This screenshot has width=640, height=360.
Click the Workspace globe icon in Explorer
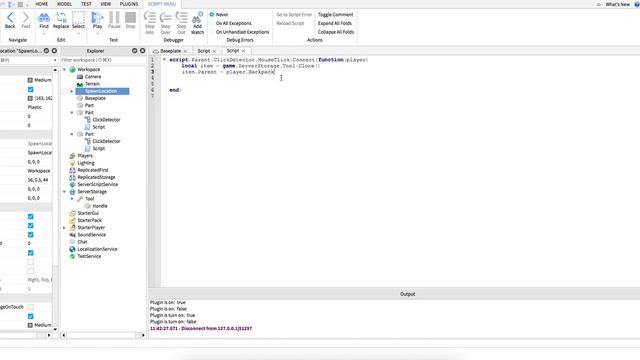[x=73, y=69]
